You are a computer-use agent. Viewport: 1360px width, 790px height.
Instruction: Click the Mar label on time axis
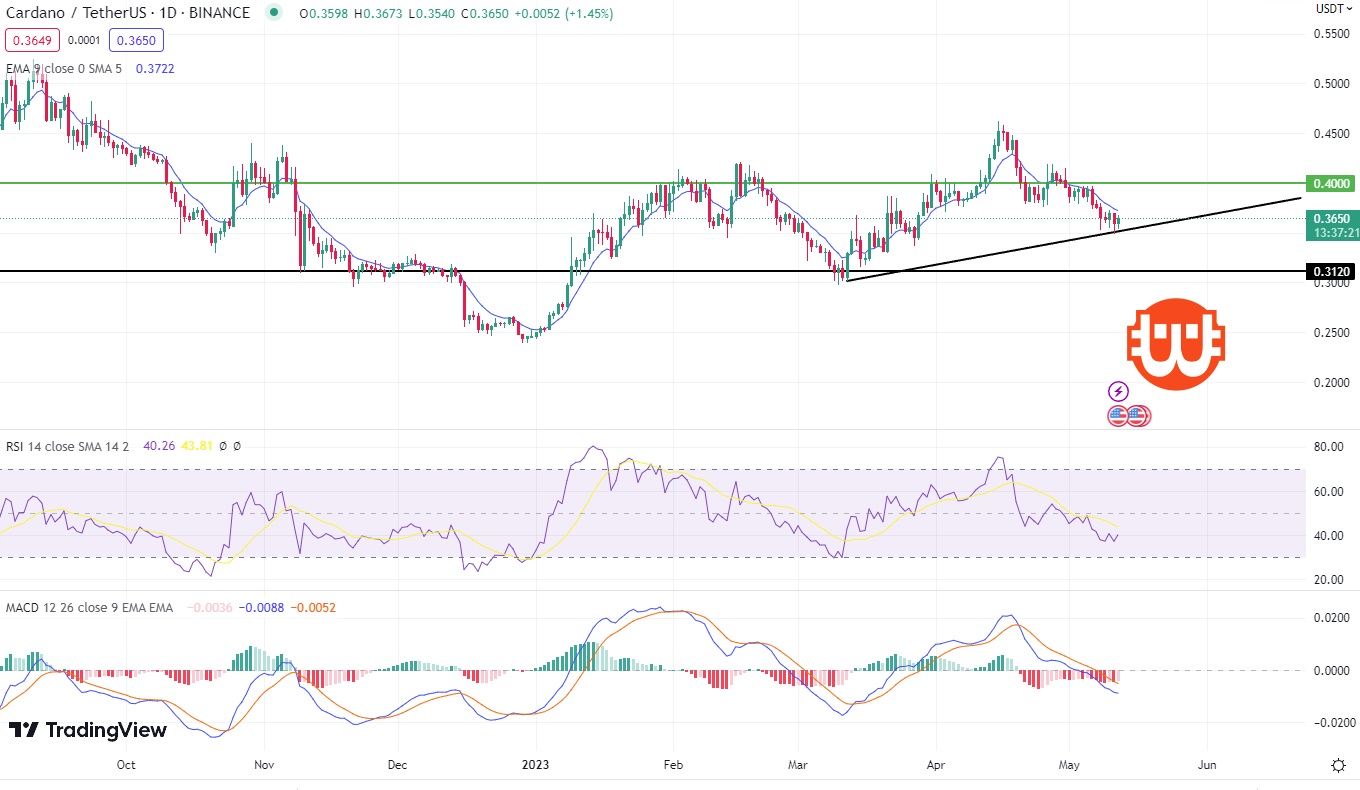(797, 765)
